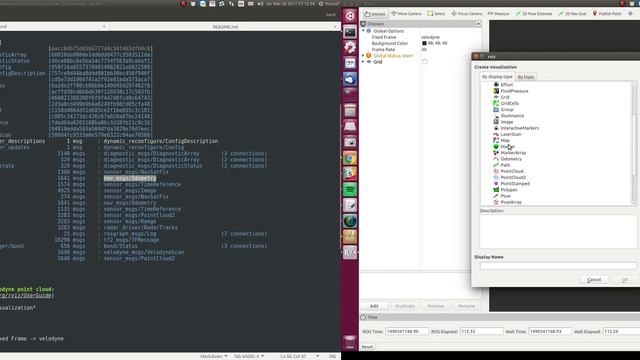Choose Group display type
The height and width of the screenshot is (360, 640).
(503, 109)
